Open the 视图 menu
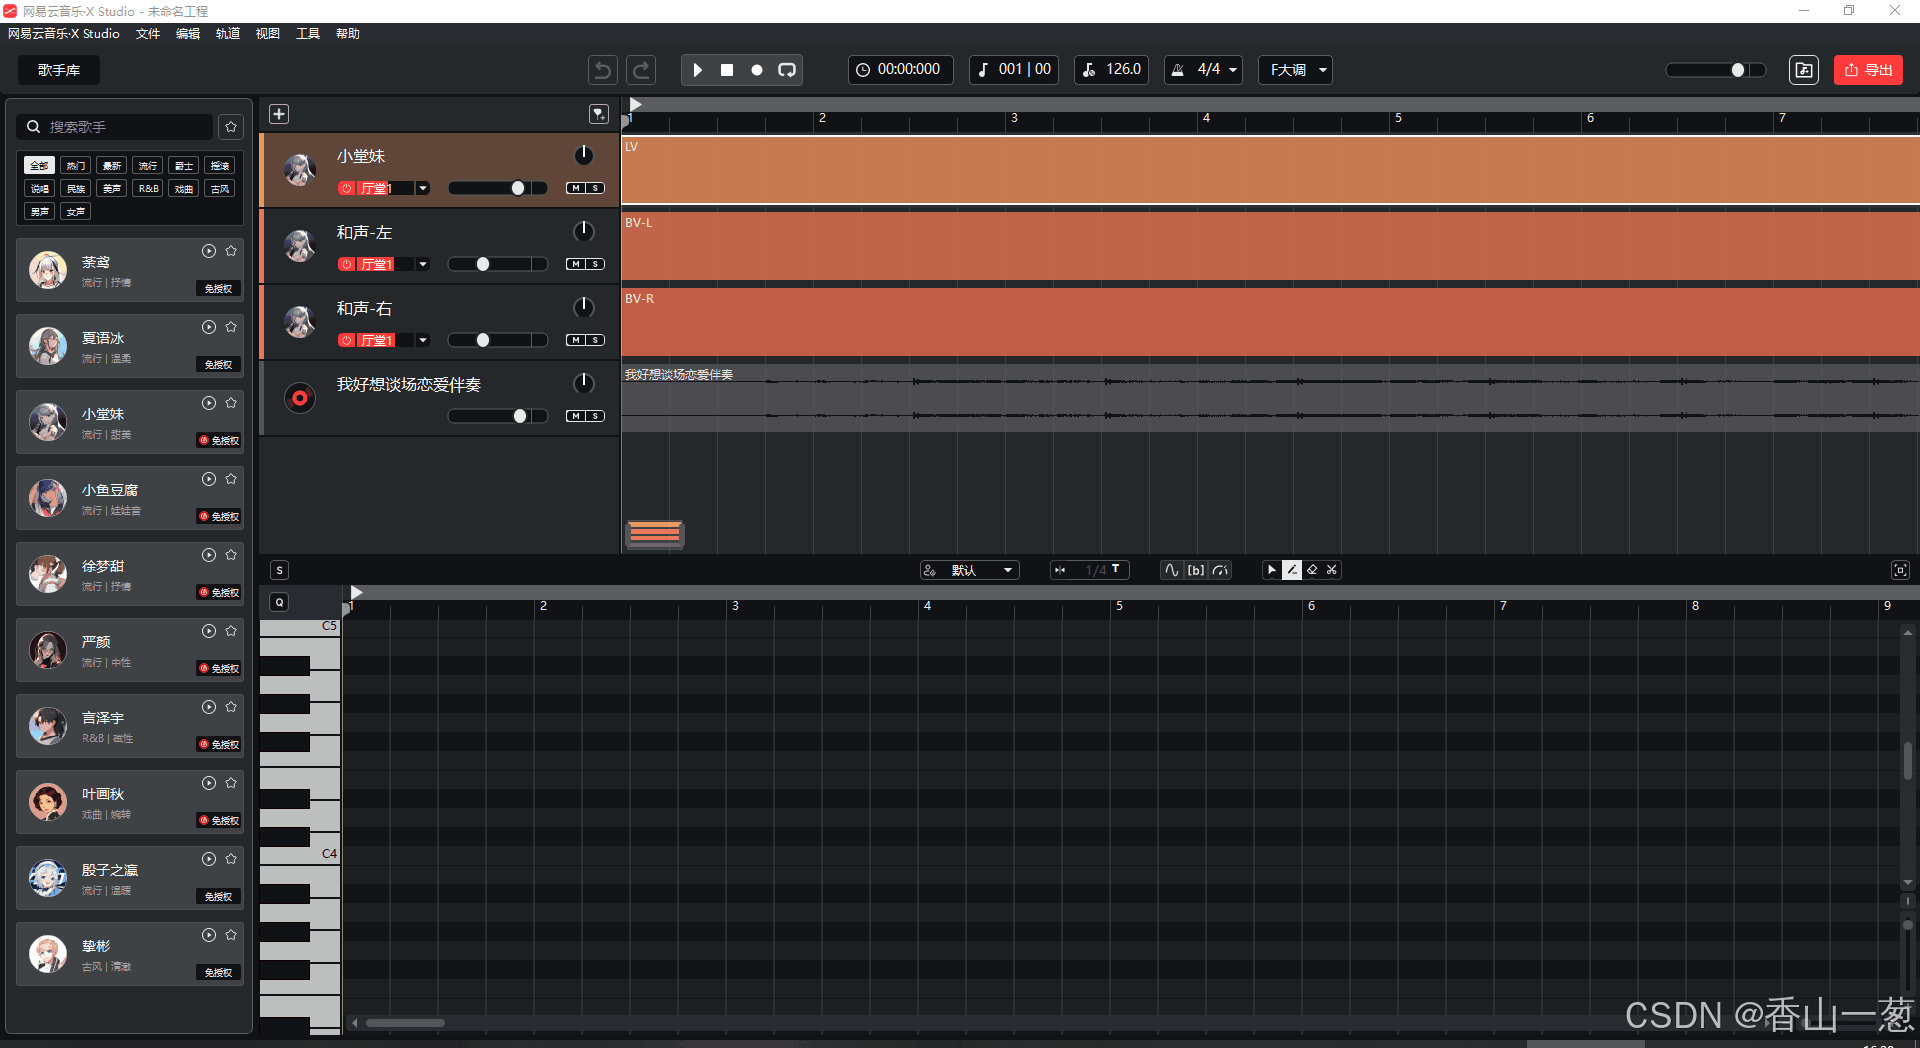Image resolution: width=1920 pixels, height=1048 pixels. pos(268,34)
